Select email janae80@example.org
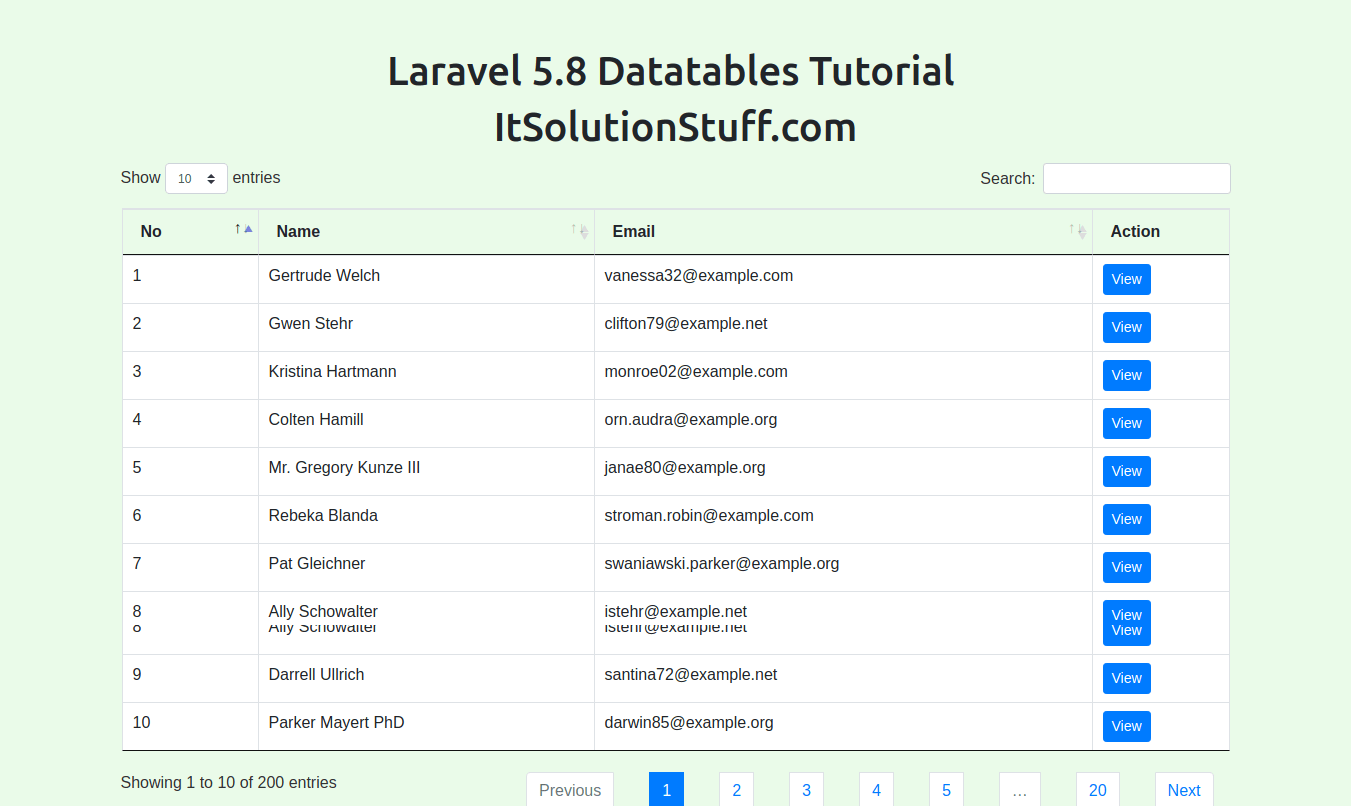The width and height of the screenshot is (1351, 806). (x=685, y=467)
